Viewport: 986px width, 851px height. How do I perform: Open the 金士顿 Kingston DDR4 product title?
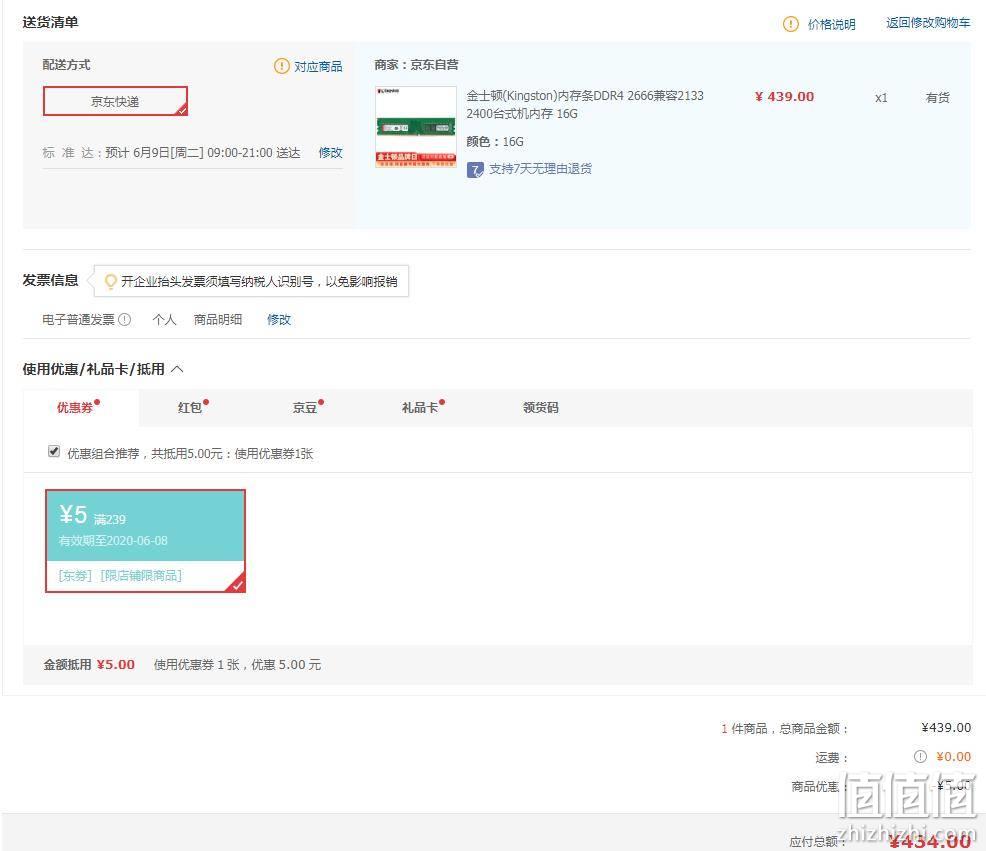coord(585,104)
